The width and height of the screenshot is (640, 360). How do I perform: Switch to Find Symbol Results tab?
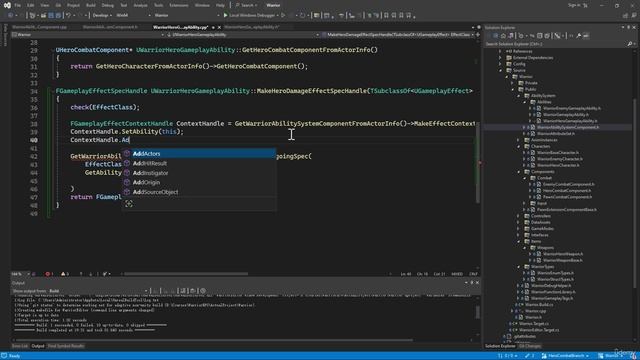[x=66, y=346]
